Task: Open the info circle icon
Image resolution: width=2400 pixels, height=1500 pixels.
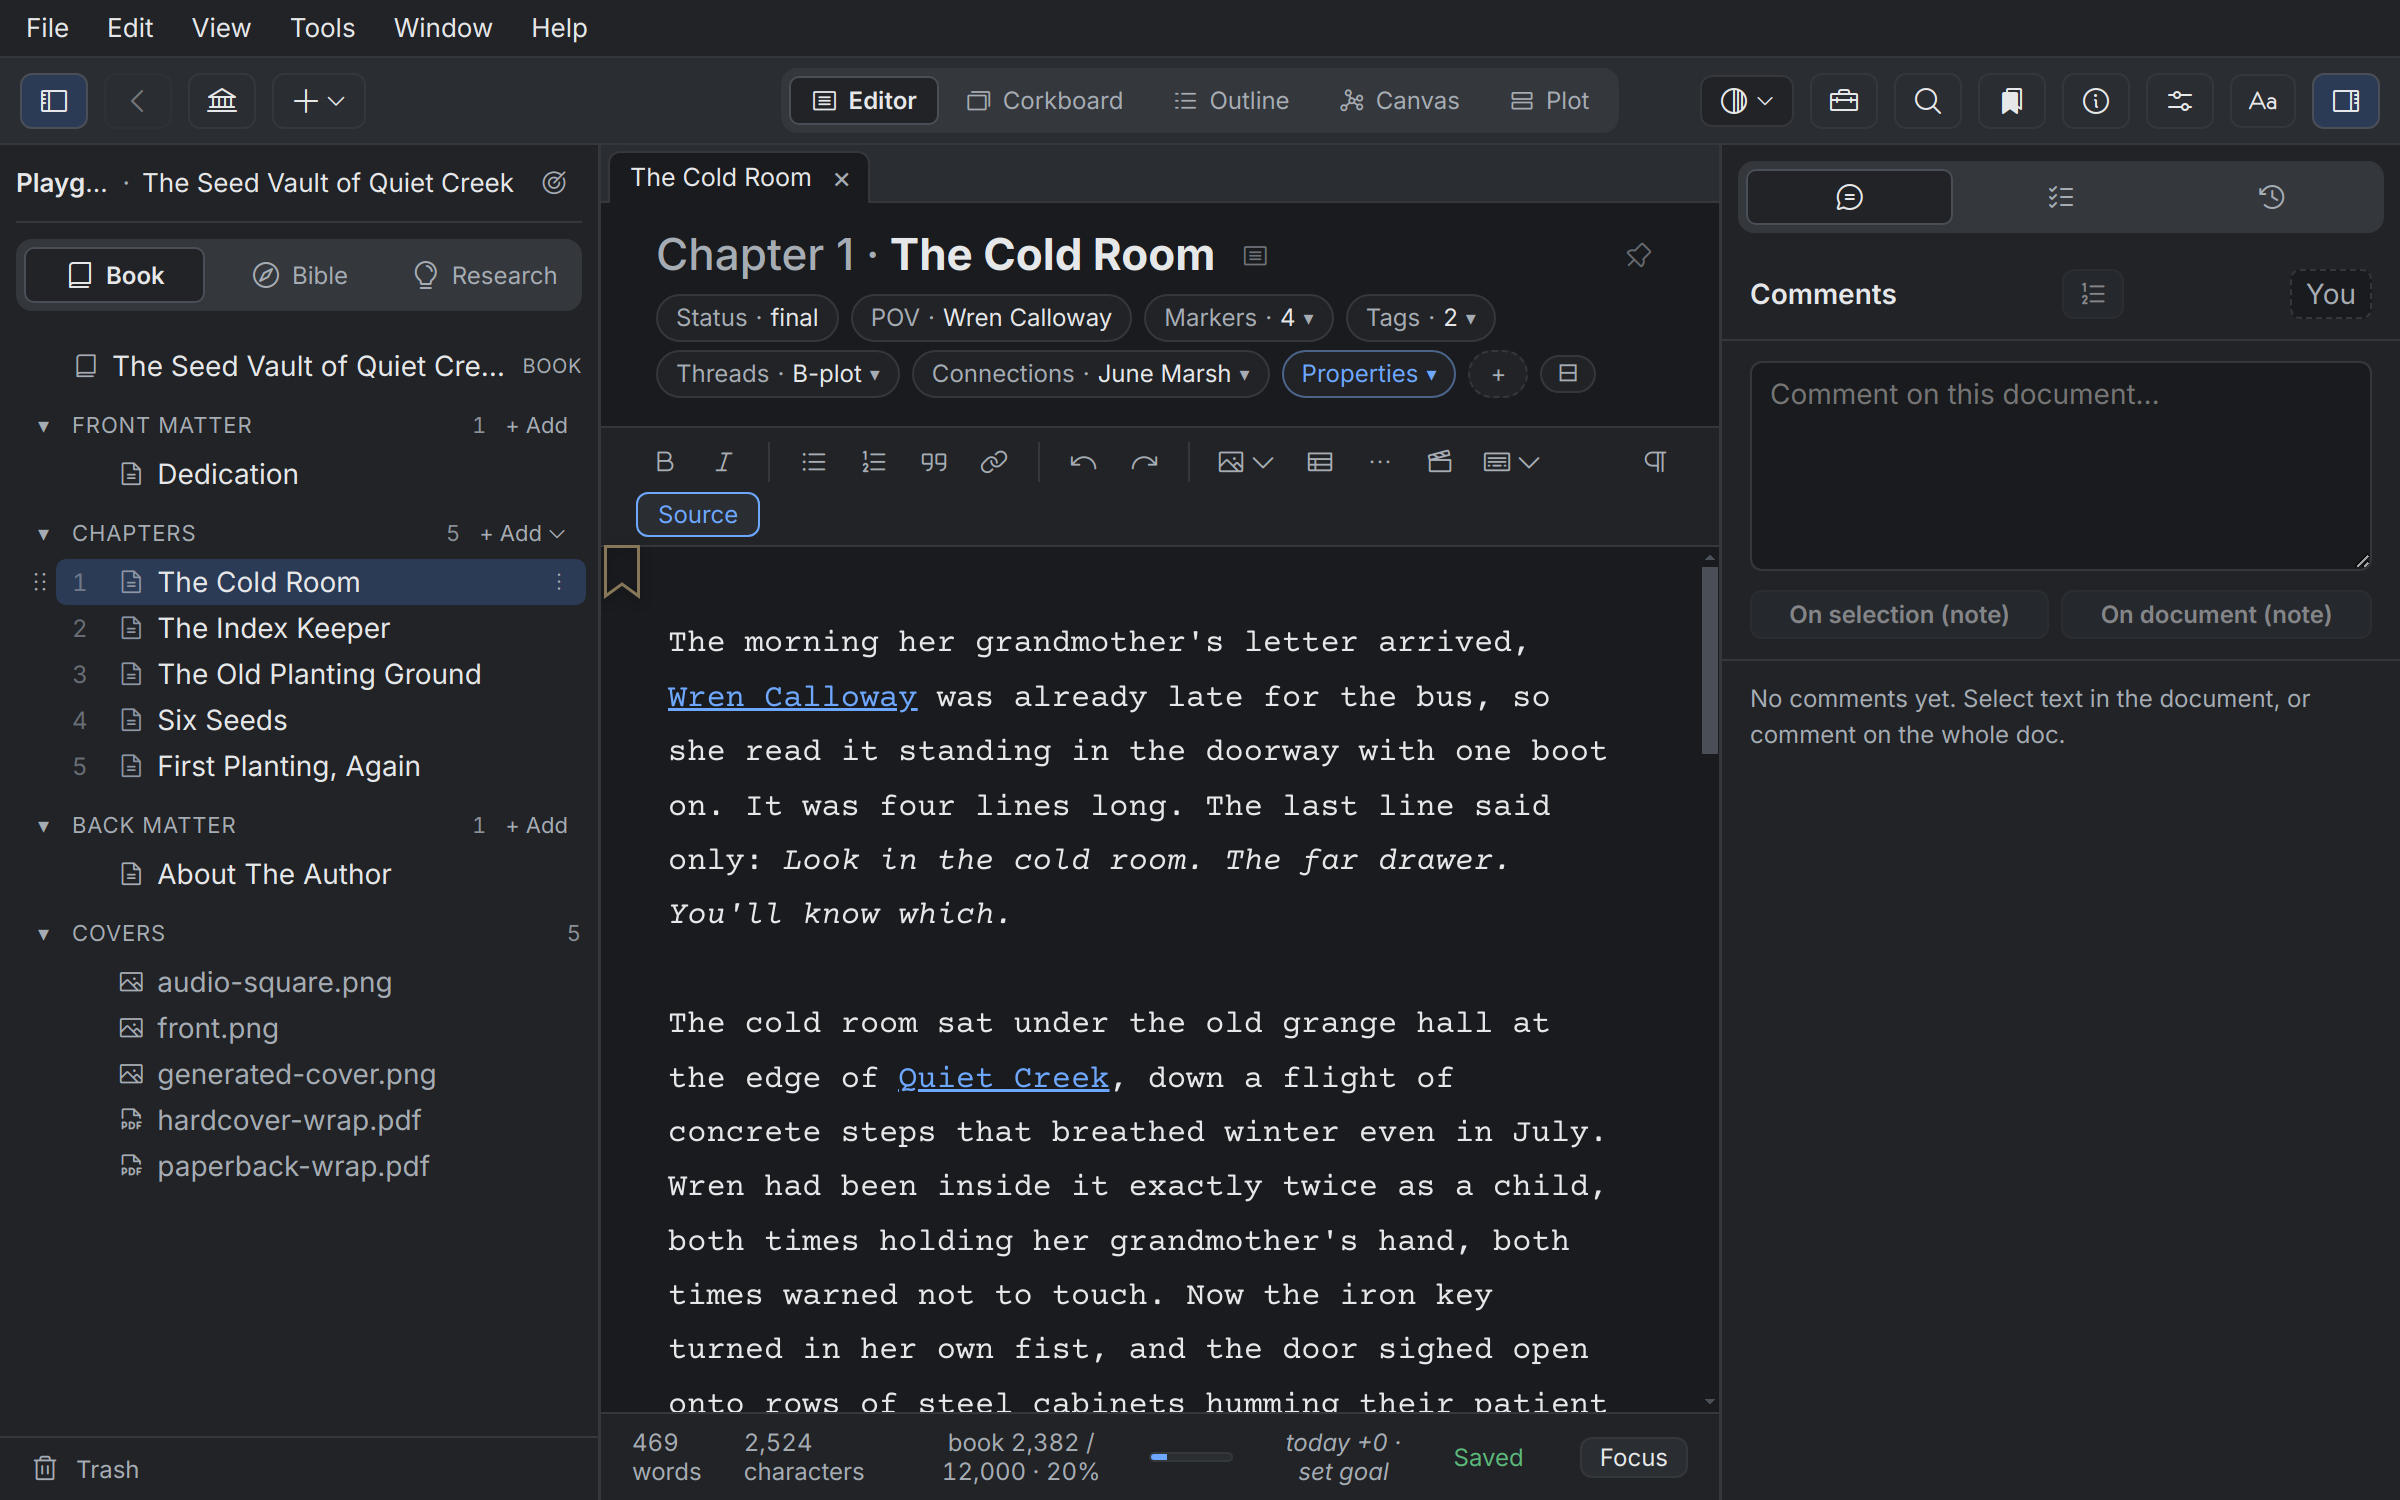Action: pyautogui.click(x=2096, y=101)
